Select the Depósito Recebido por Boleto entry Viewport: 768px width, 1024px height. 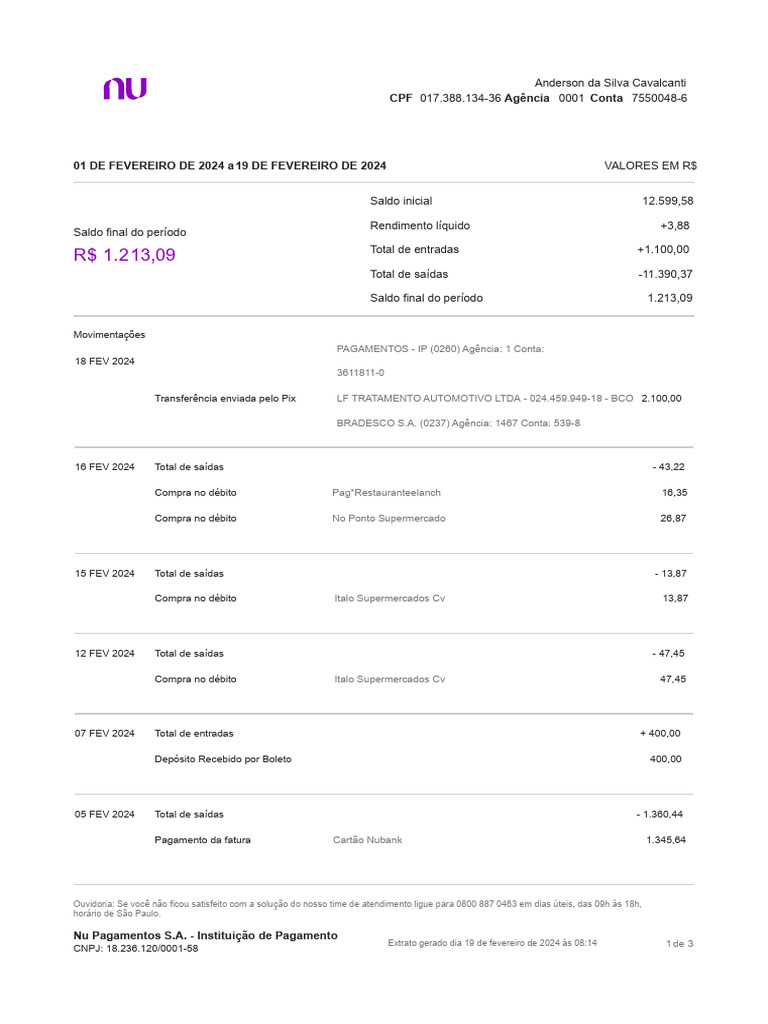tap(223, 759)
